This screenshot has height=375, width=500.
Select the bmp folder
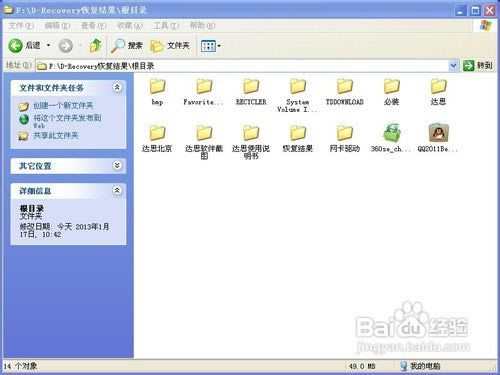point(157,86)
